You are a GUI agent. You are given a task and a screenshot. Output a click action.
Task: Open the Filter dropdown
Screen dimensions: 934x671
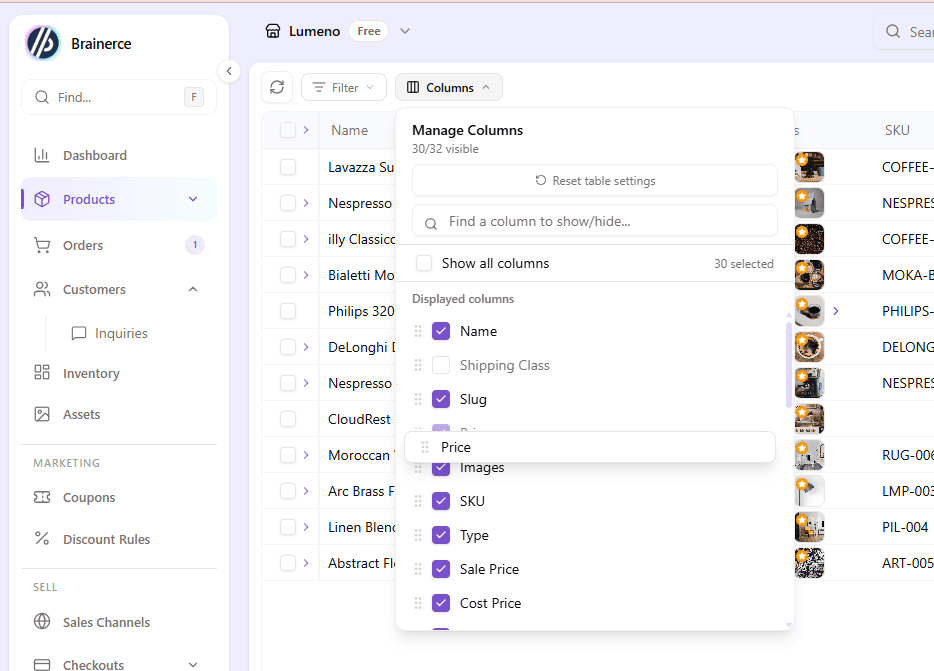tap(344, 88)
